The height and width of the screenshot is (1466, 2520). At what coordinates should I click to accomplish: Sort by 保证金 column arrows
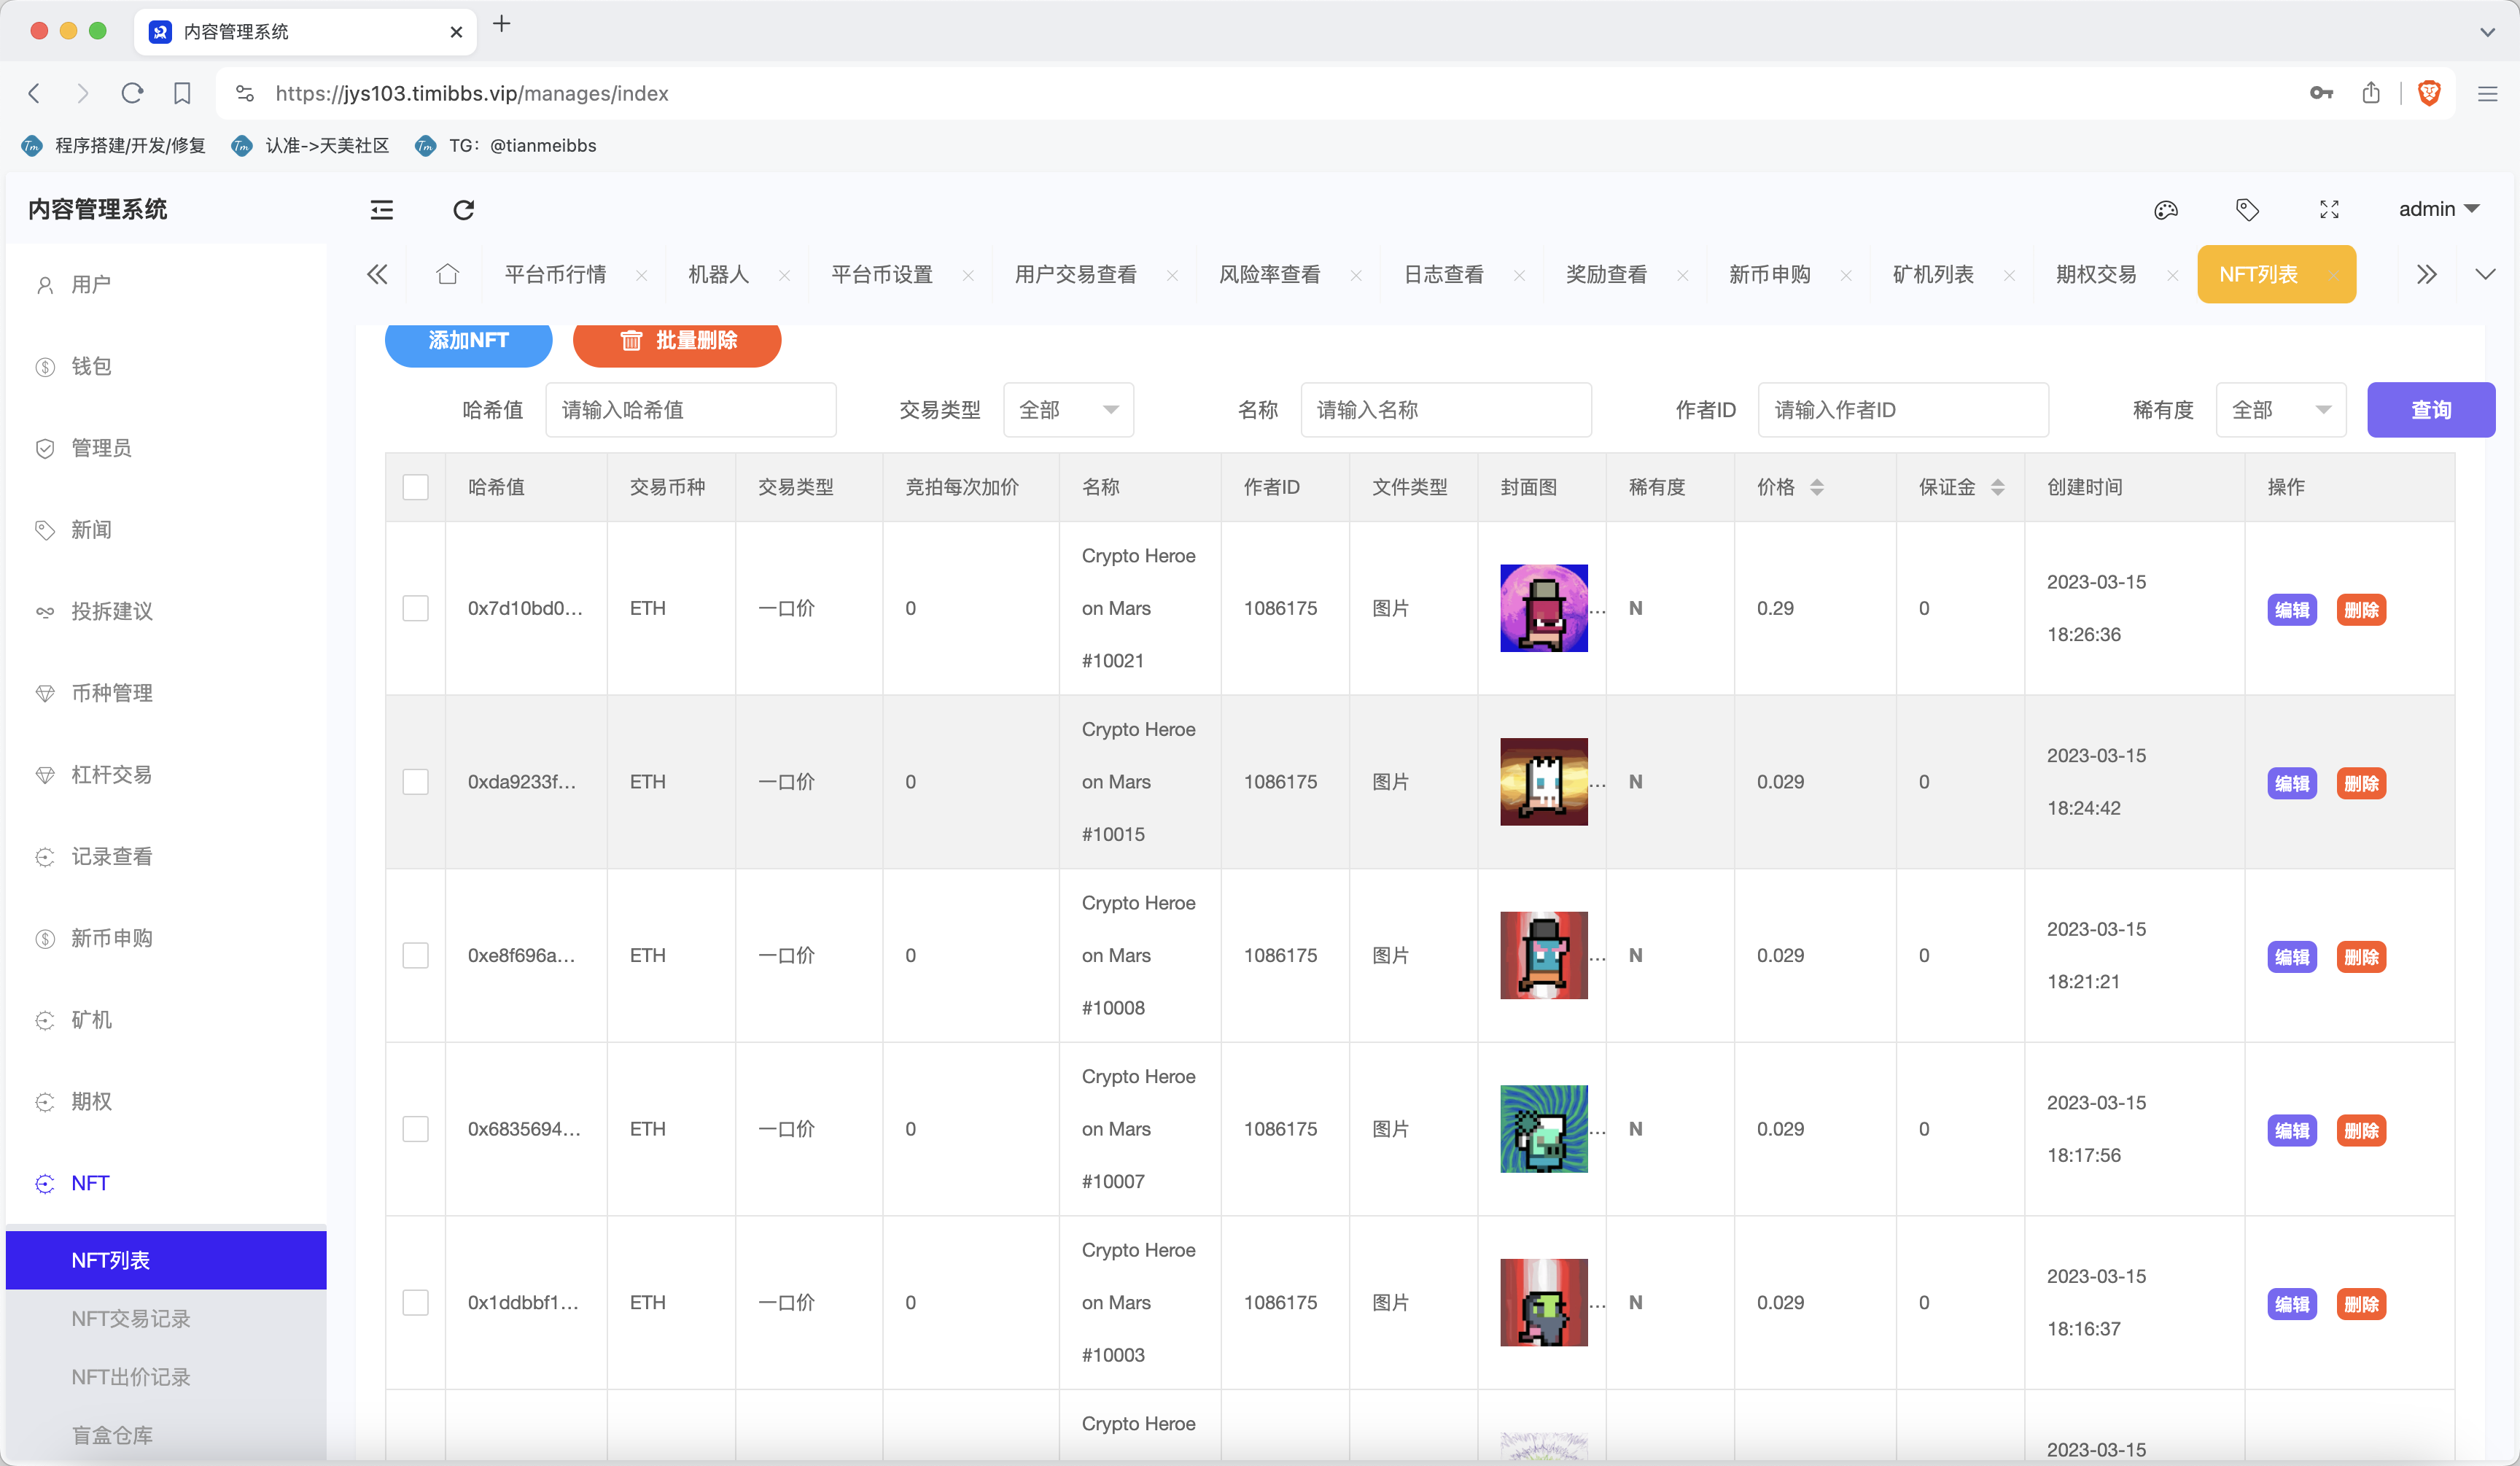click(1997, 487)
